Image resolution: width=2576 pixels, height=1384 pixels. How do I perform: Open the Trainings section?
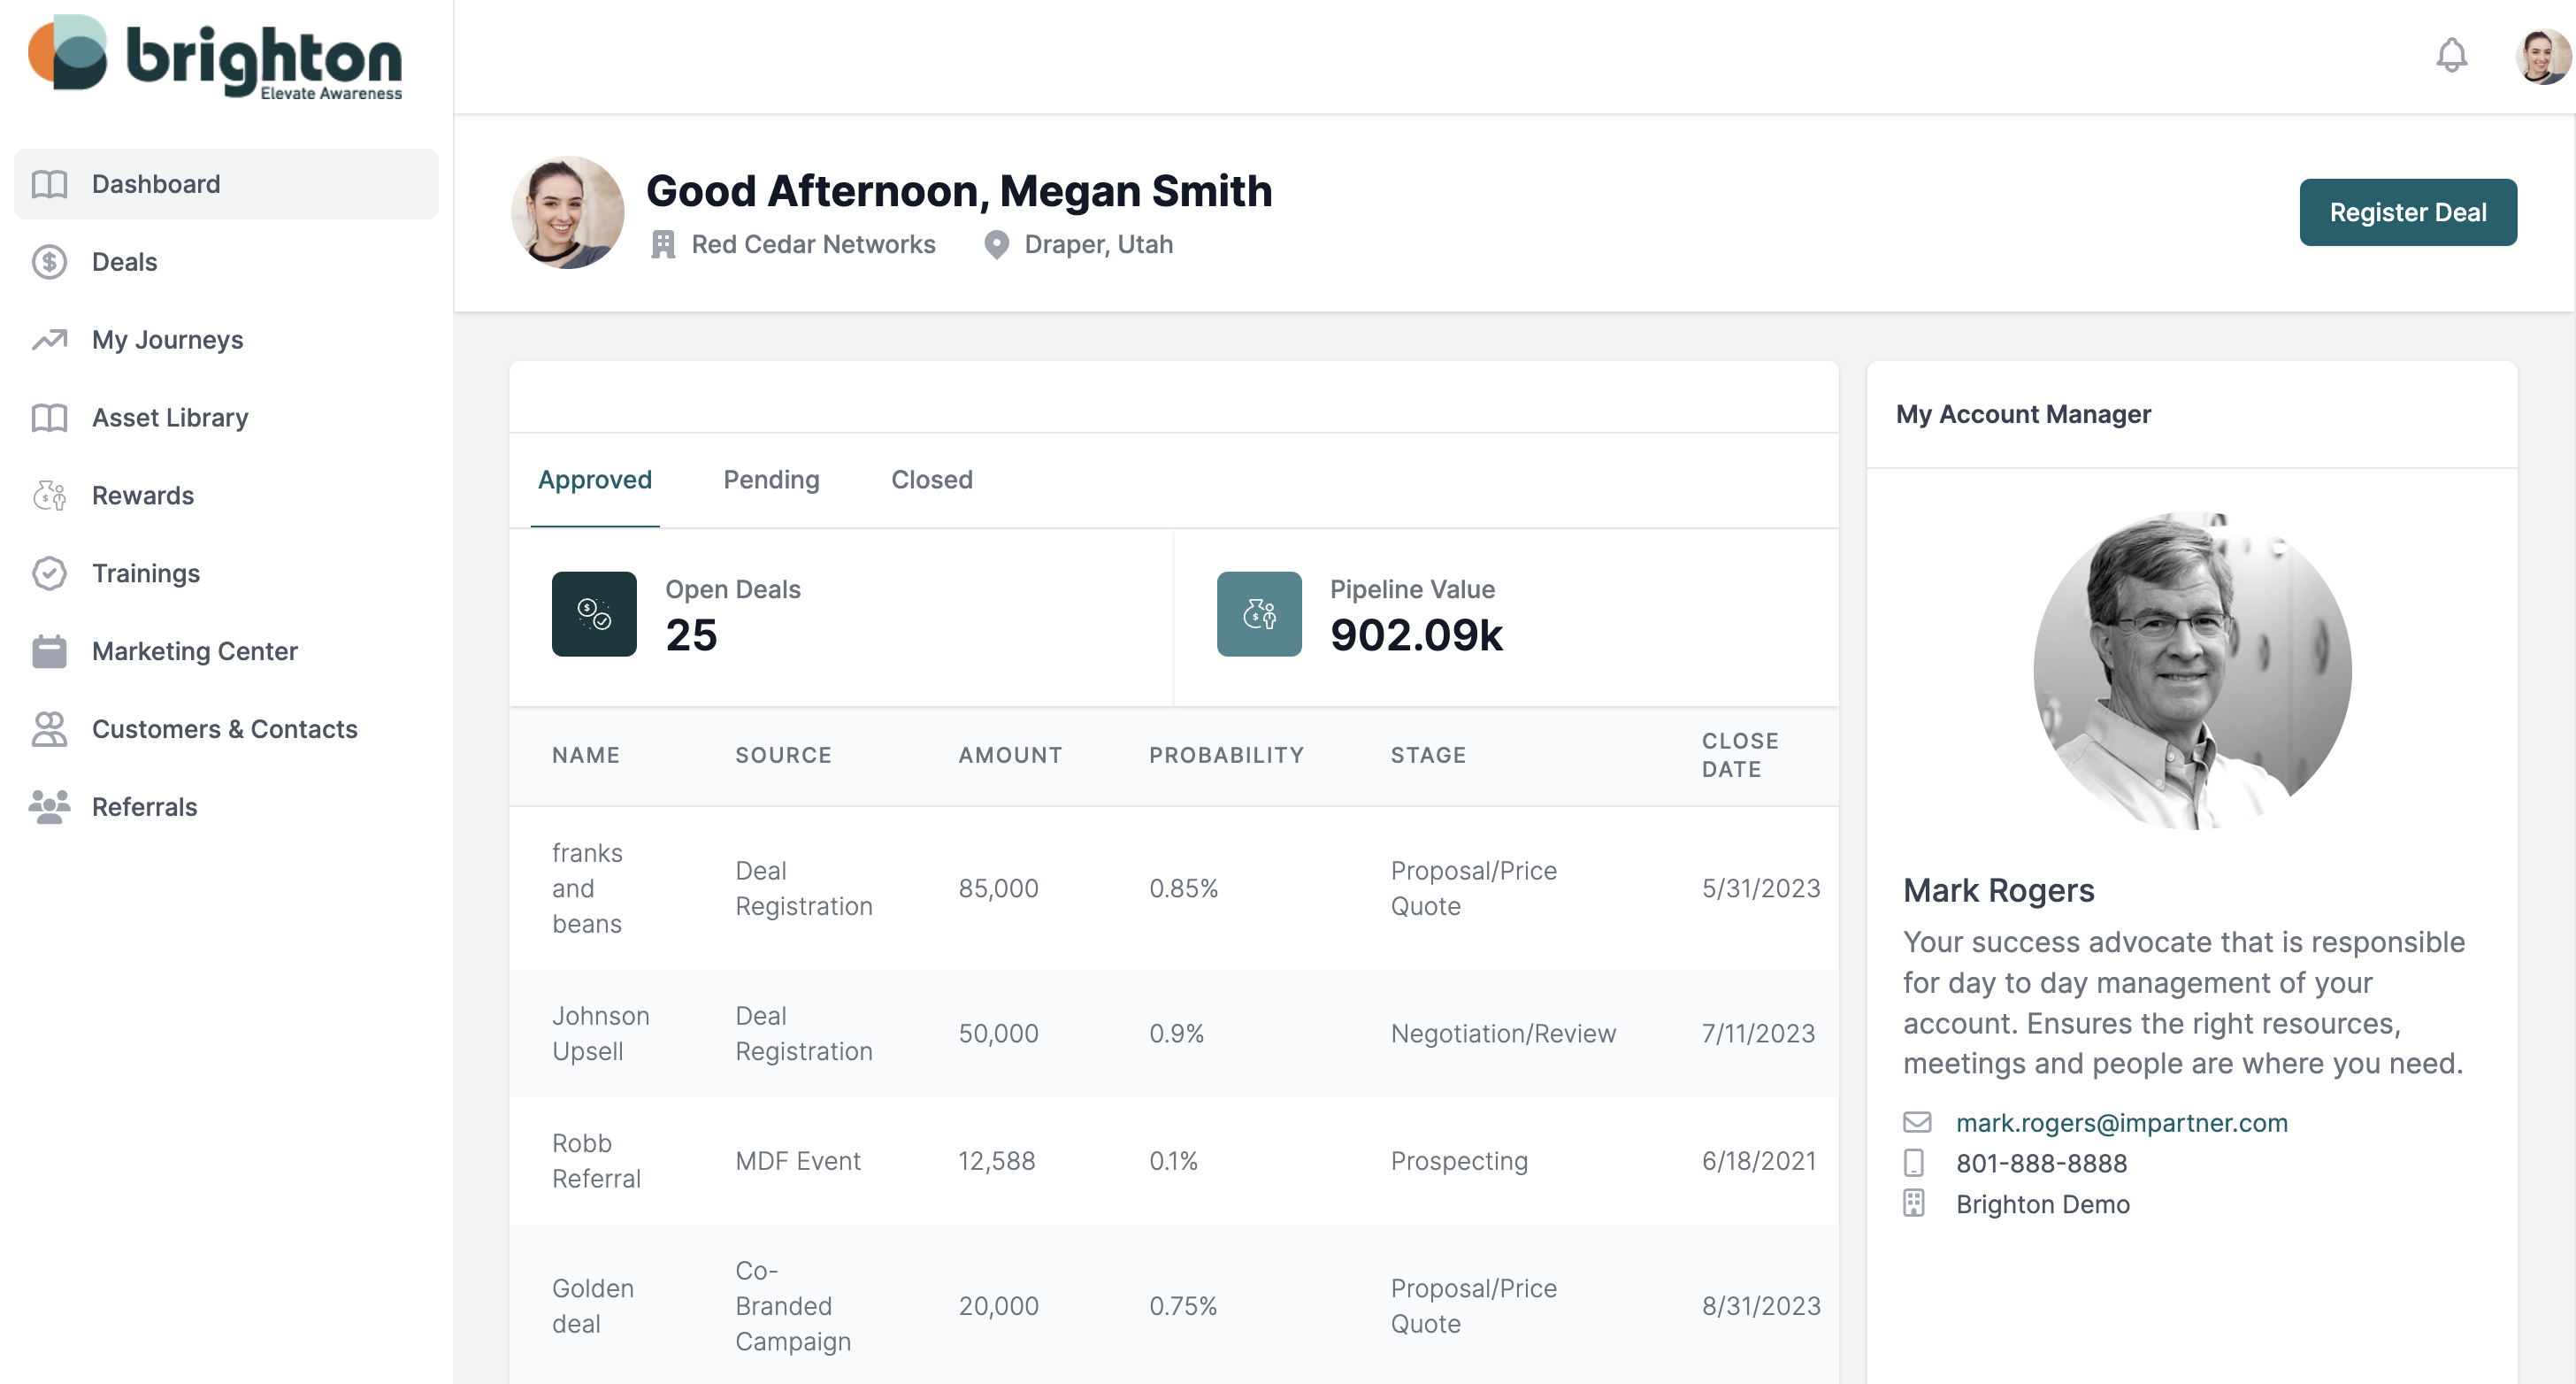pos(146,573)
